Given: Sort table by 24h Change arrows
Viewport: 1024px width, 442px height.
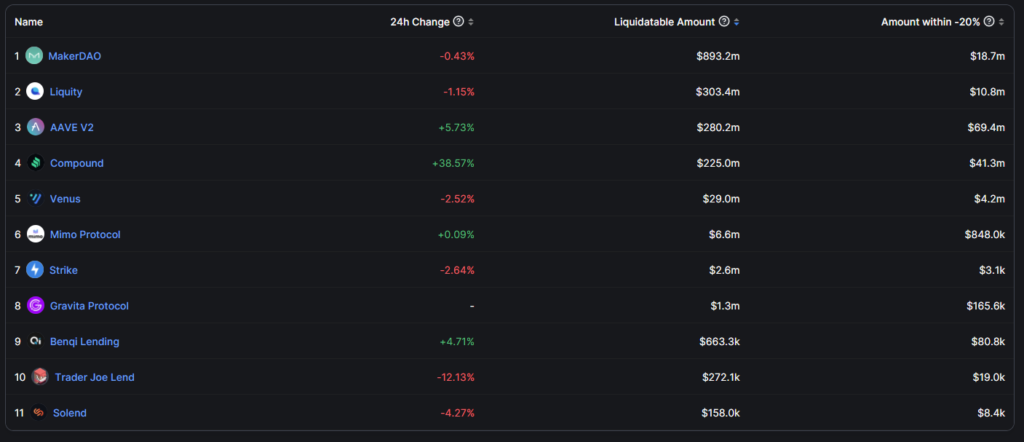Looking at the screenshot, I should 471,21.
